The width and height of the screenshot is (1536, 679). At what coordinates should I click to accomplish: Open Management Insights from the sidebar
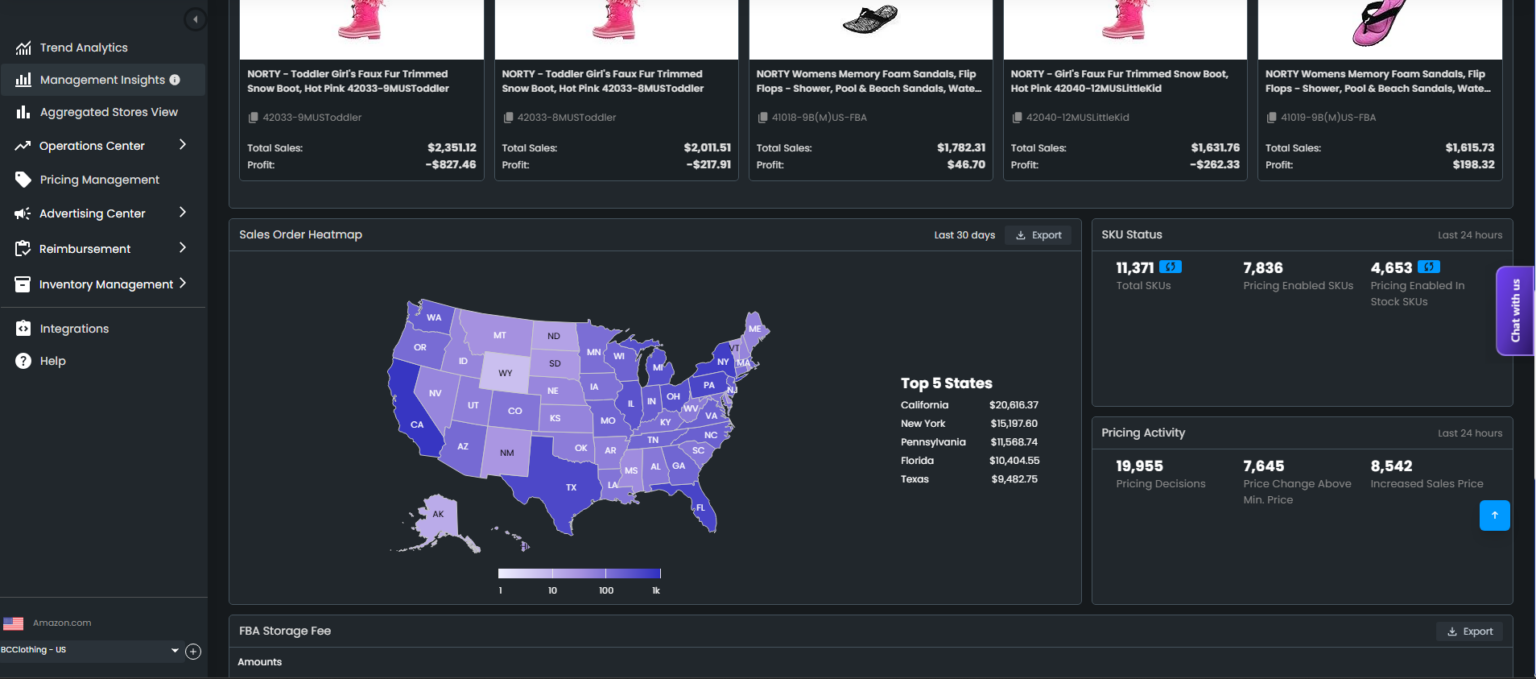pyautogui.click(x=22, y=80)
